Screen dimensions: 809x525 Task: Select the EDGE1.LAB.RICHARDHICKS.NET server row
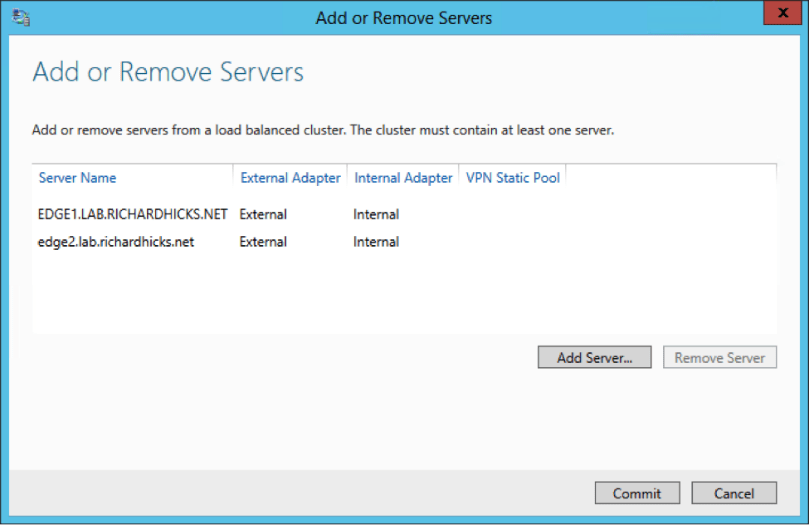pos(133,214)
